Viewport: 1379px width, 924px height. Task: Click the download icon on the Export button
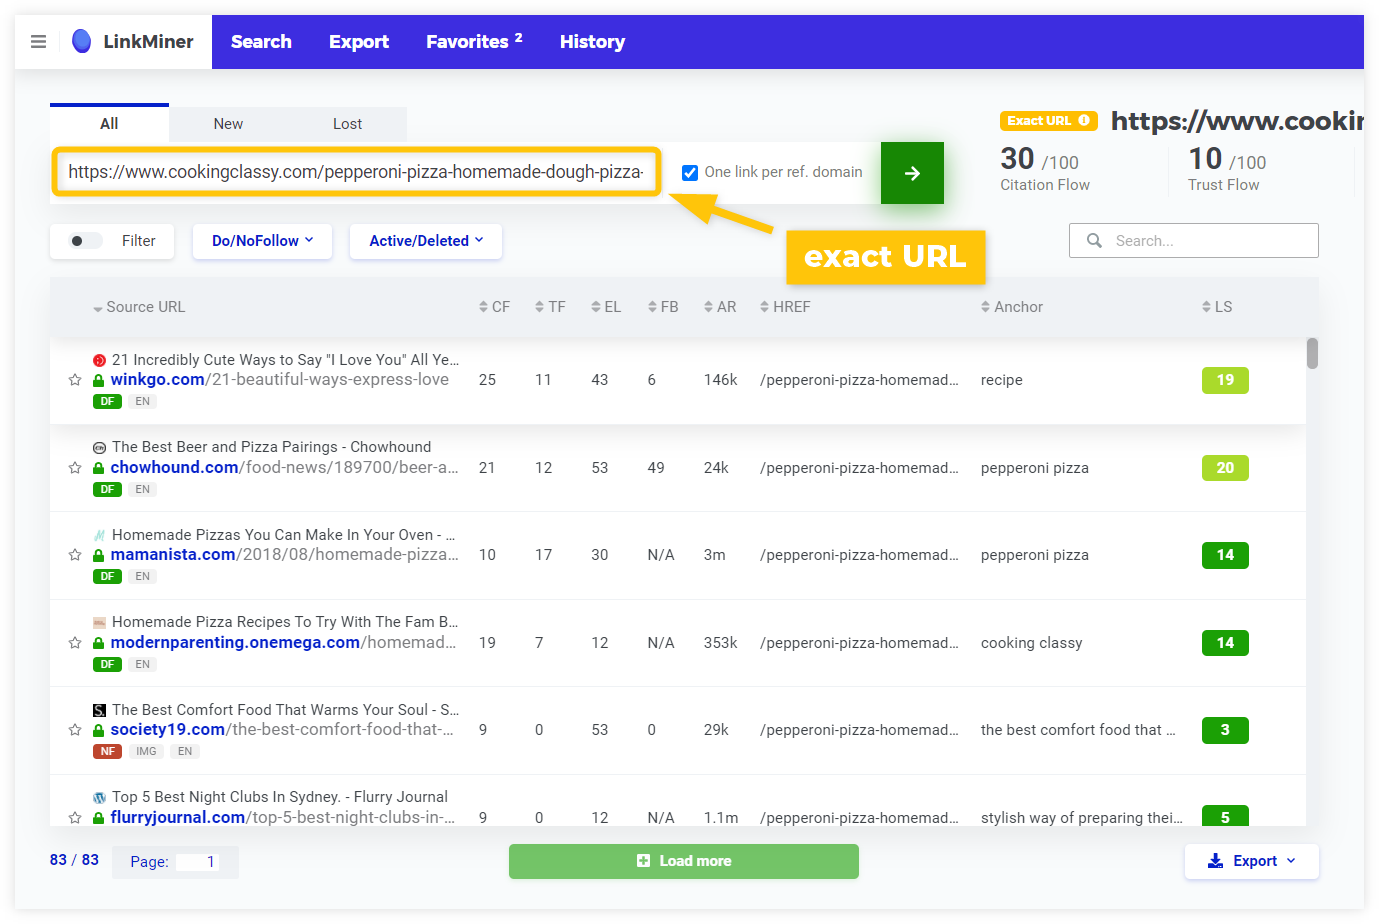pos(1216,861)
